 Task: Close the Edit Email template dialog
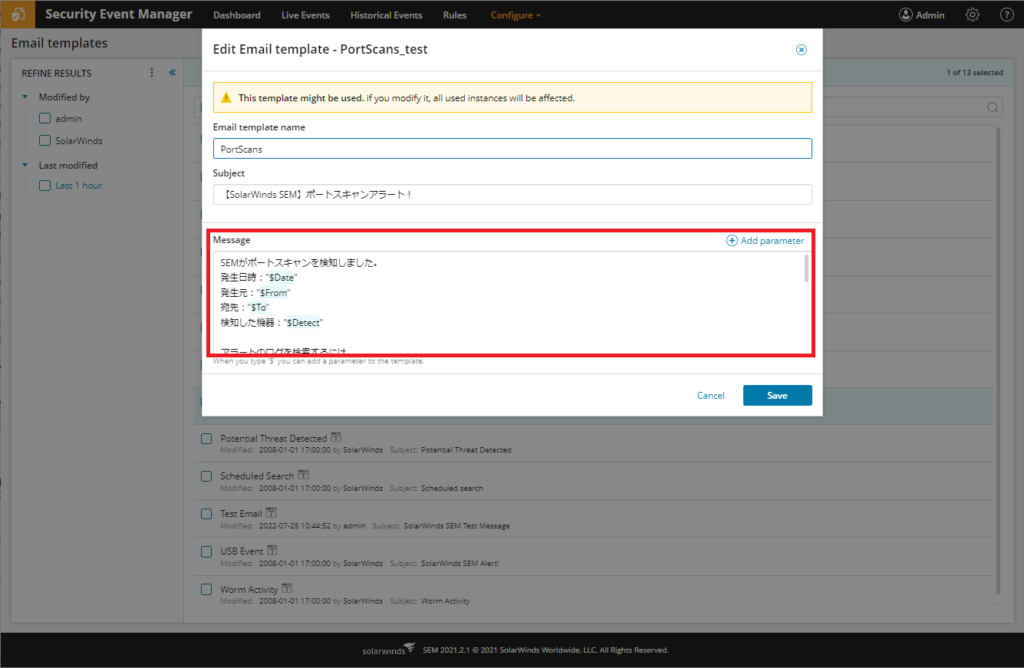pyautogui.click(x=801, y=50)
